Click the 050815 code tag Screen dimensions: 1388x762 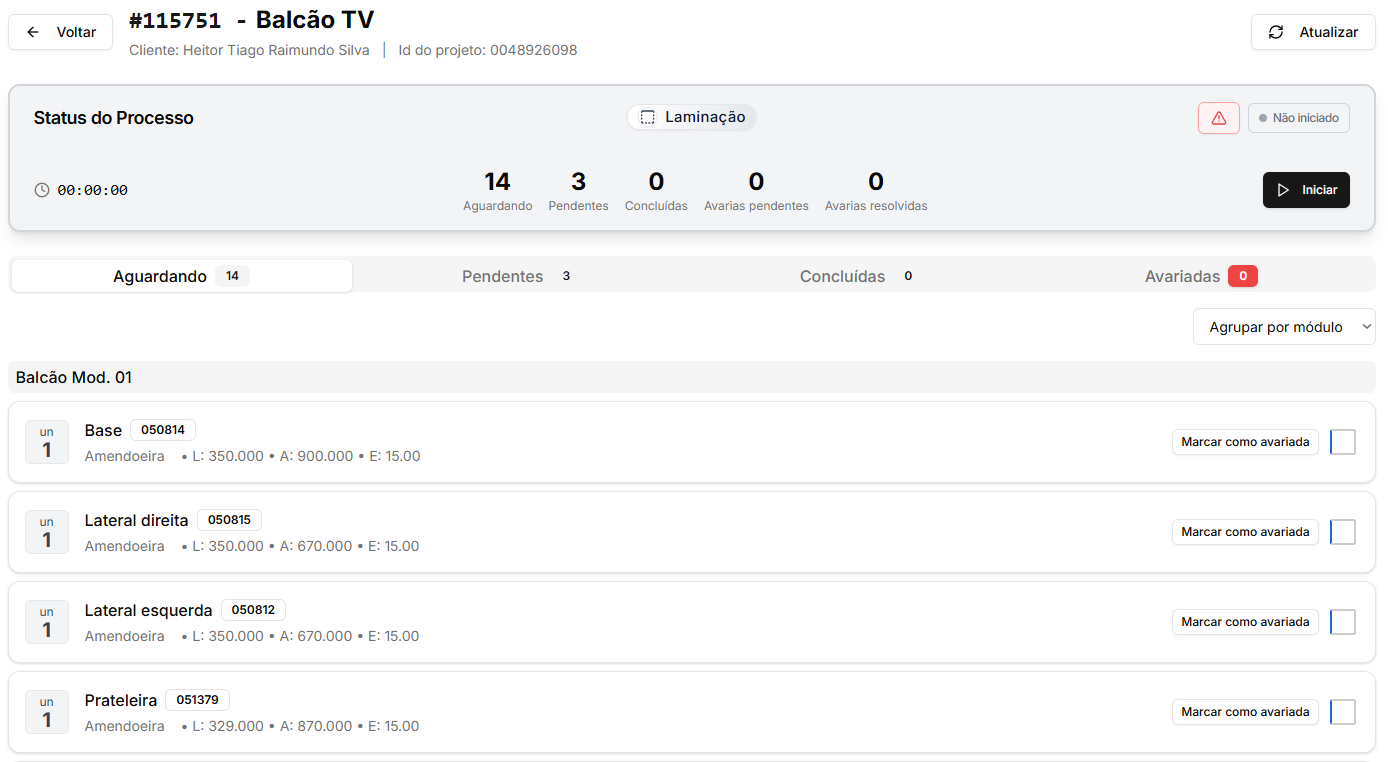229,520
